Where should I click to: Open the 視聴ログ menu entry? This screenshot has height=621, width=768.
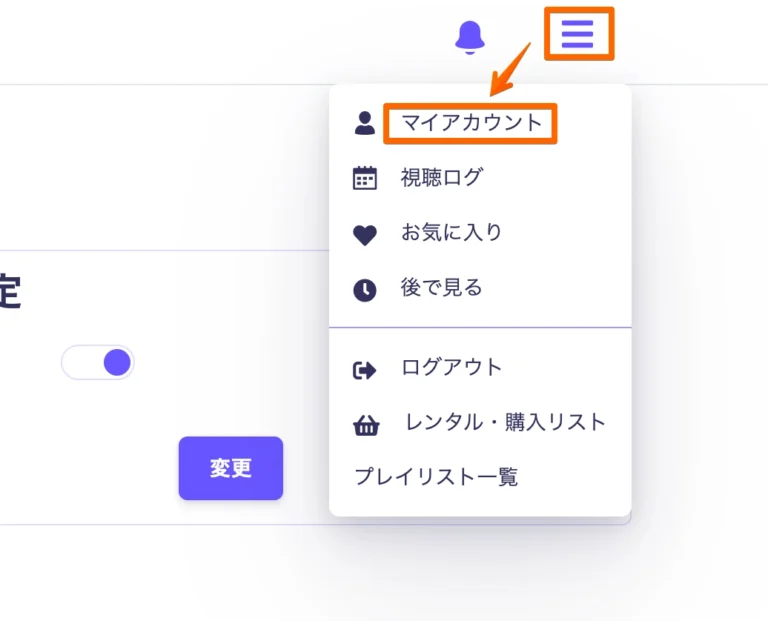[x=442, y=178]
